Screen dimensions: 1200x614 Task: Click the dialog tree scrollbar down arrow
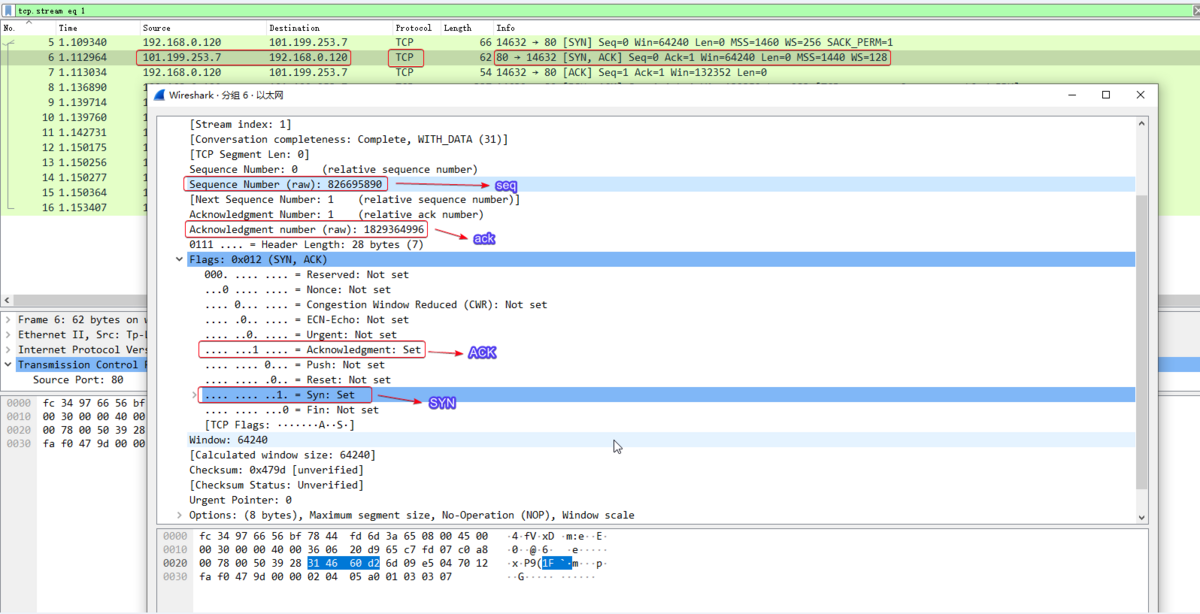pyautogui.click(x=1142, y=517)
